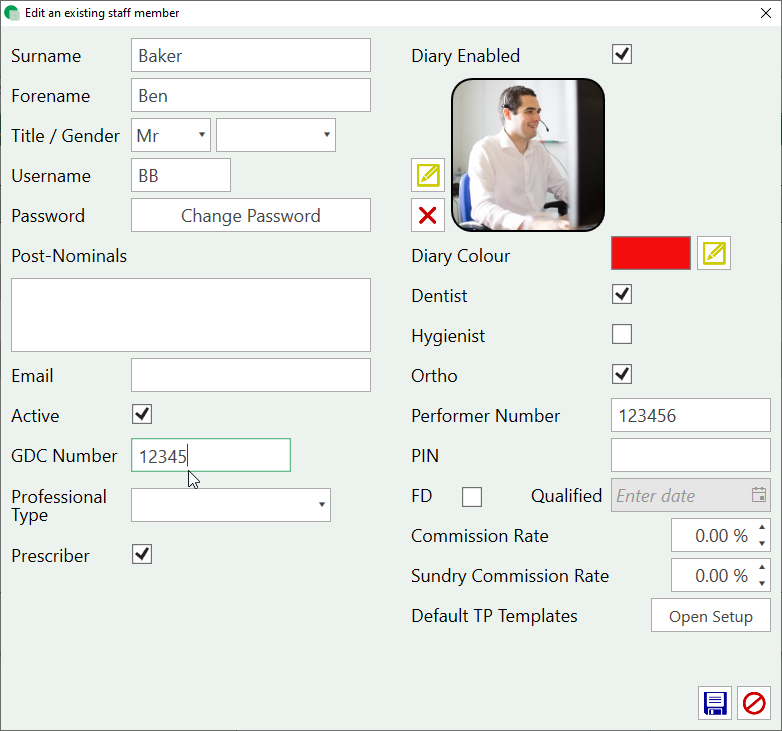Cancel editing with red prohibition icon
The width and height of the screenshot is (782, 731).
pyautogui.click(x=754, y=703)
